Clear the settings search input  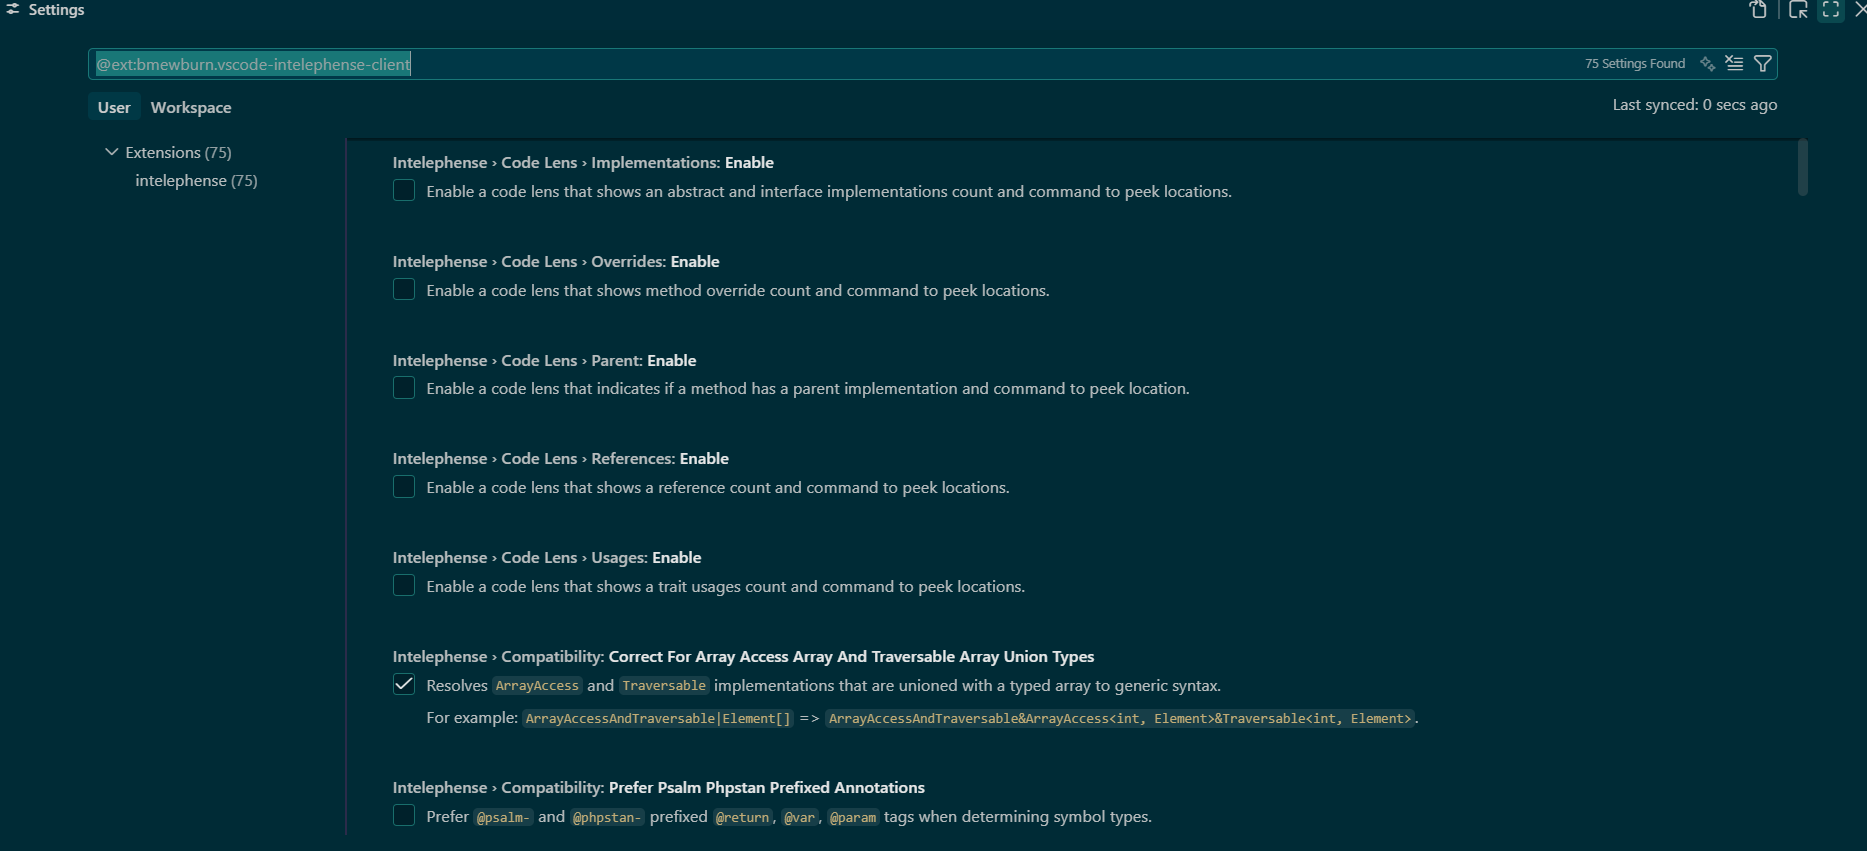[x=1734, y=64]
